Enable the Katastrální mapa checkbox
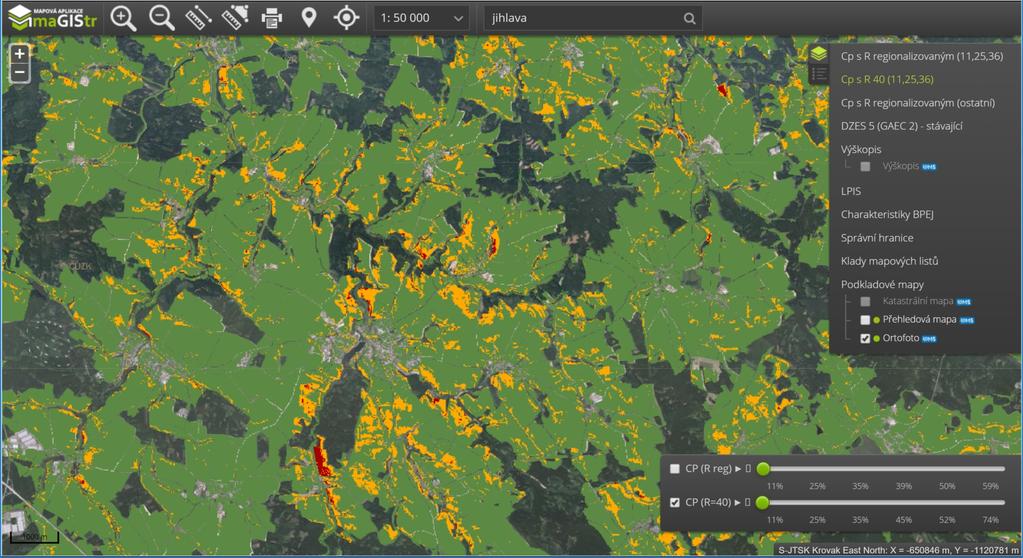This screenshot has width=1023, height=558. (865, 302)
